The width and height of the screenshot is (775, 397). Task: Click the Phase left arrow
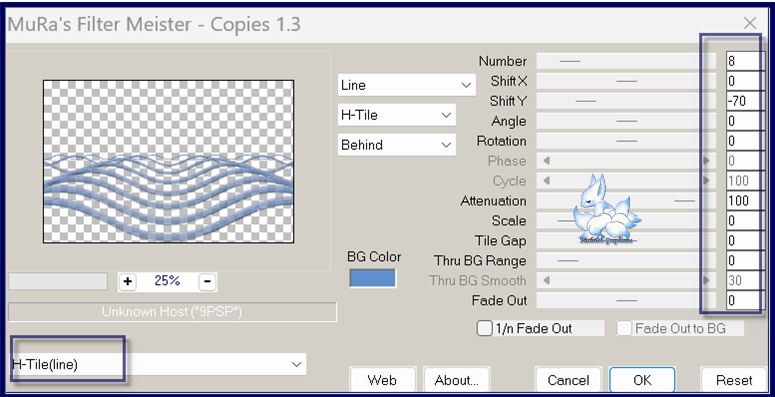pyautogui.click(x=546, y=161)
